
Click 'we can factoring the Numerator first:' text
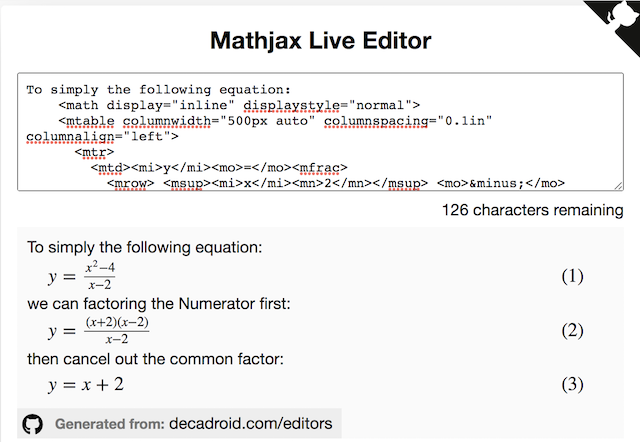(159, 304)
